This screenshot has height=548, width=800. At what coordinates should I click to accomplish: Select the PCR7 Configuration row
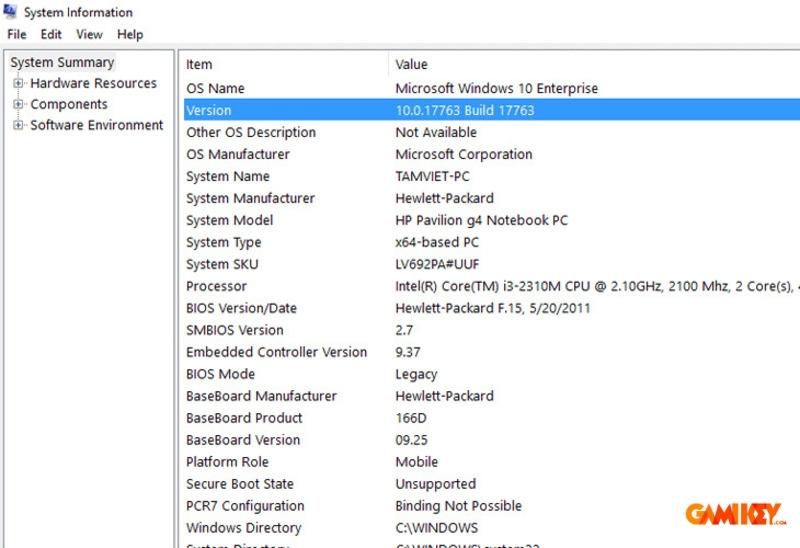(x=492, y=505)
